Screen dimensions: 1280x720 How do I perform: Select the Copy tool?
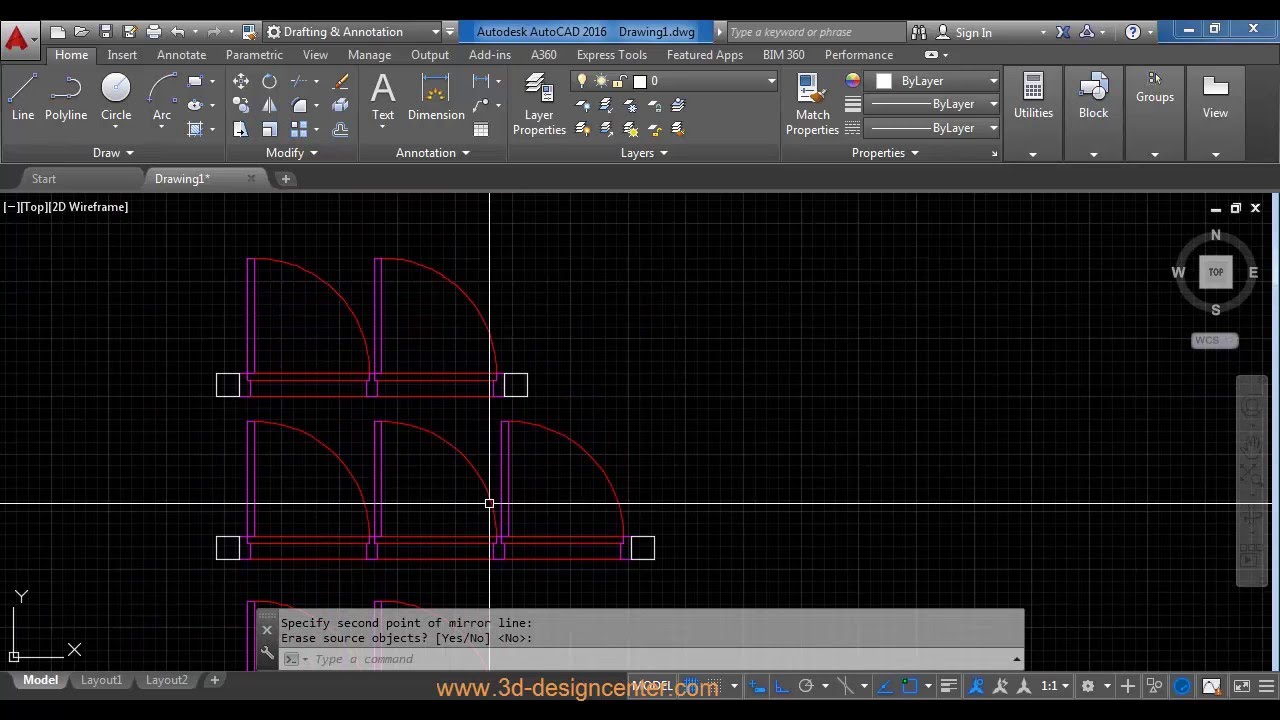point(241,105)
